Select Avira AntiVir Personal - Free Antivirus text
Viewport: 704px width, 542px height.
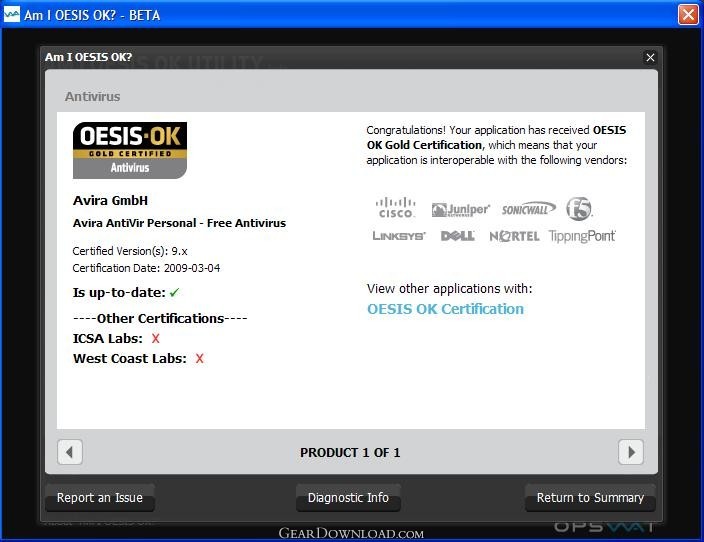pyautogui.click(x=179, y=223)
